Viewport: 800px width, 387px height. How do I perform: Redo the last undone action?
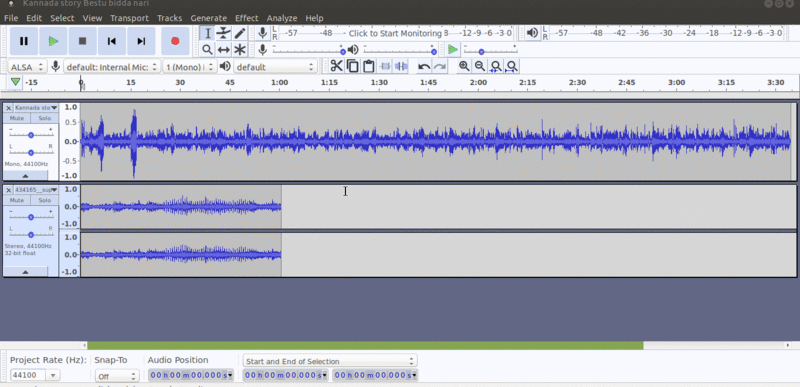coord(440,66)
